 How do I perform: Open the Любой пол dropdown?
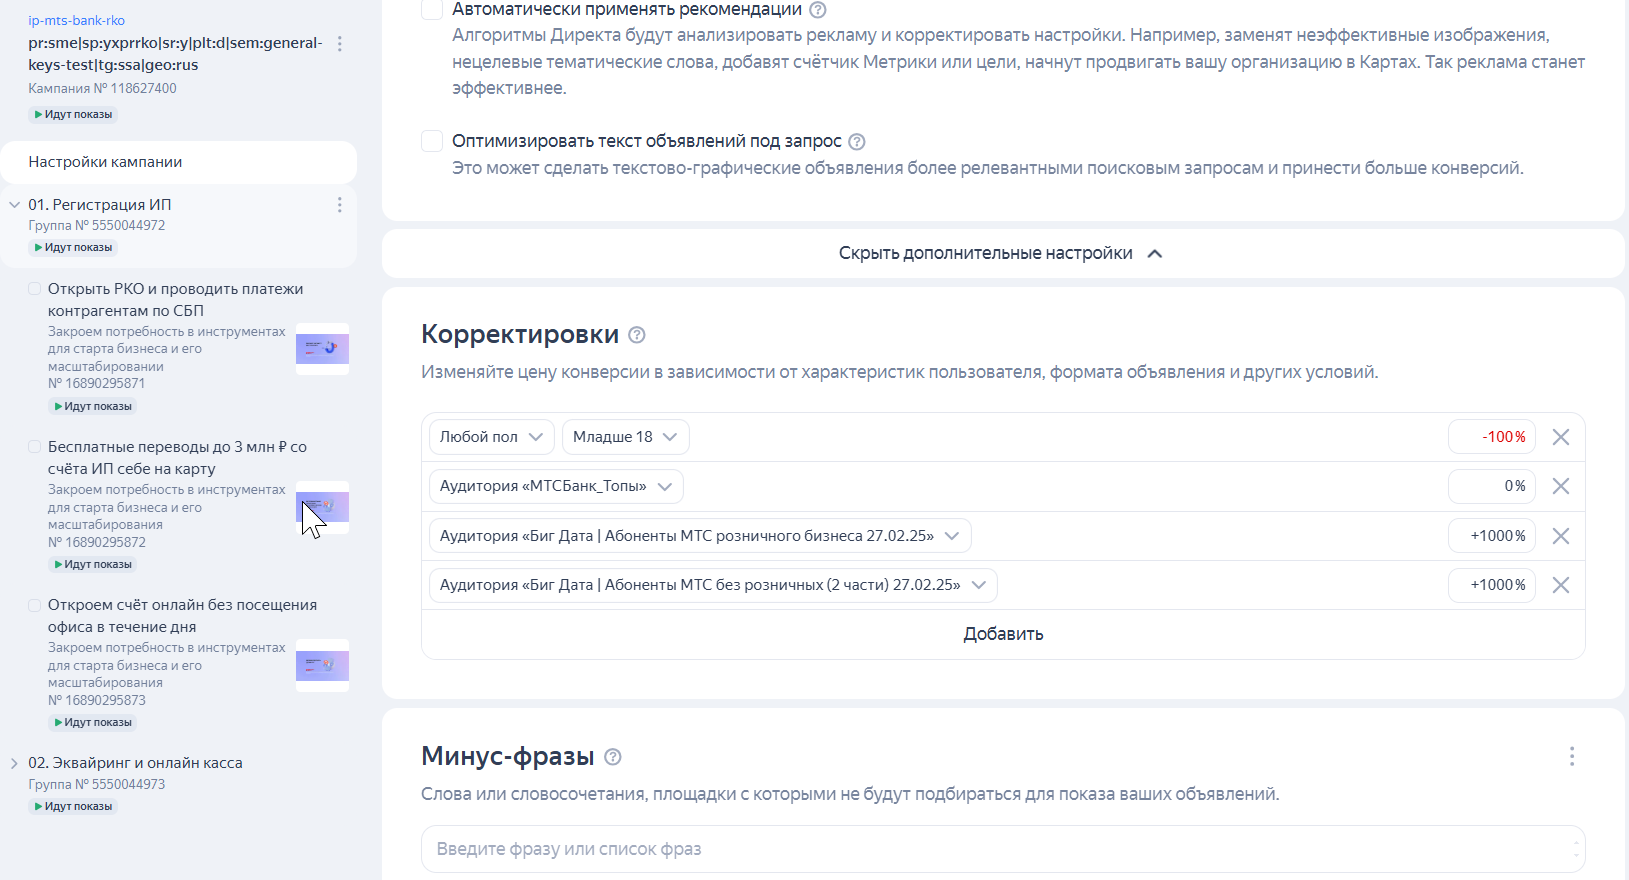(x=491, y=437)
